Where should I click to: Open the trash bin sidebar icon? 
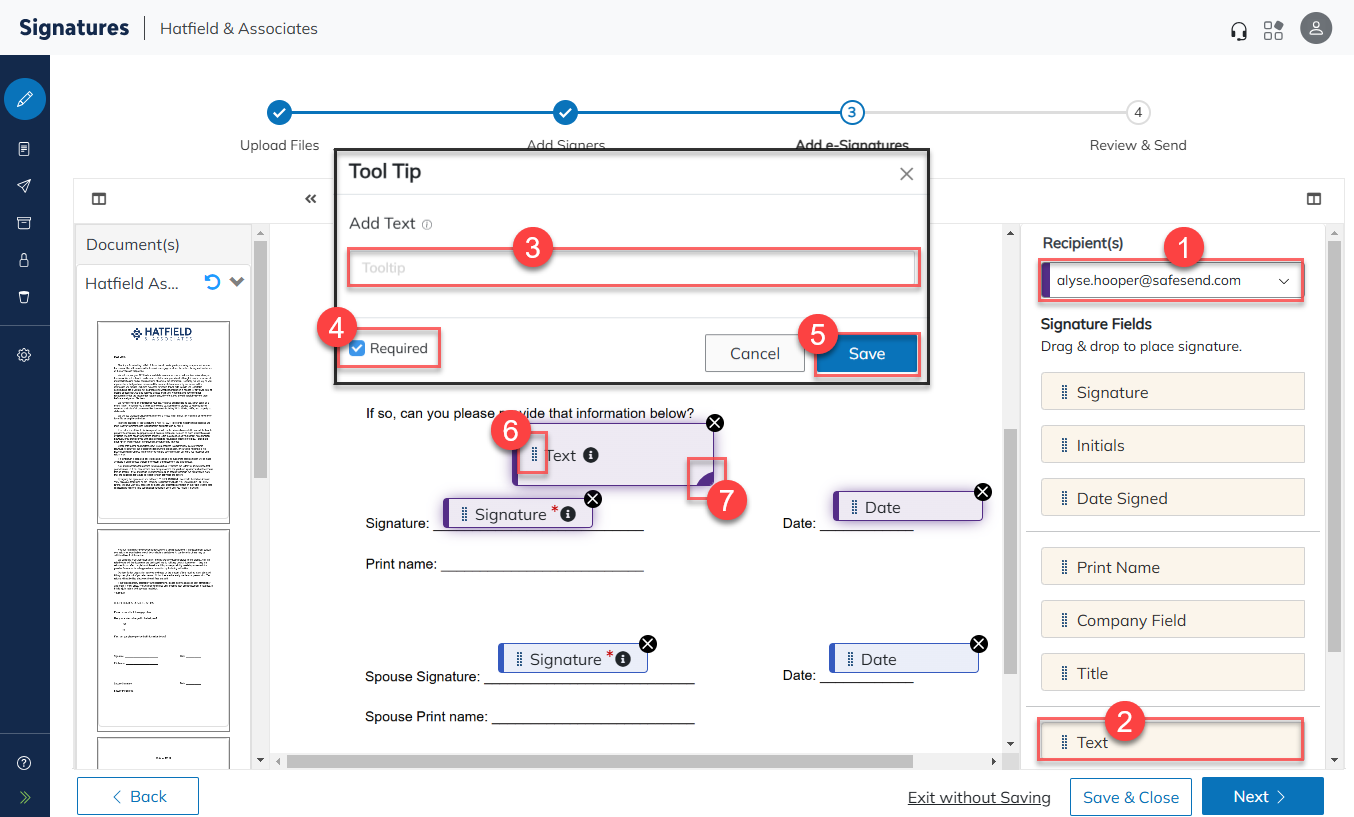point(25,297)
